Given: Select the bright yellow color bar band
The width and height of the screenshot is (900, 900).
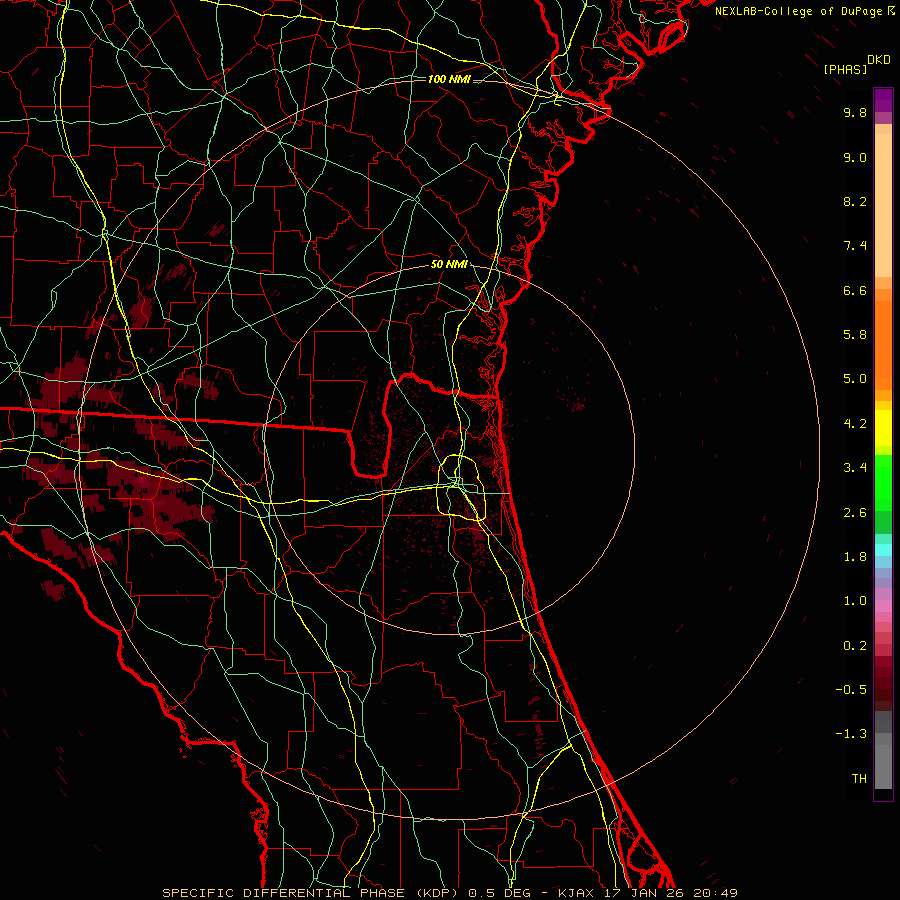Looking at the screenshot, I should coord(883,428).
